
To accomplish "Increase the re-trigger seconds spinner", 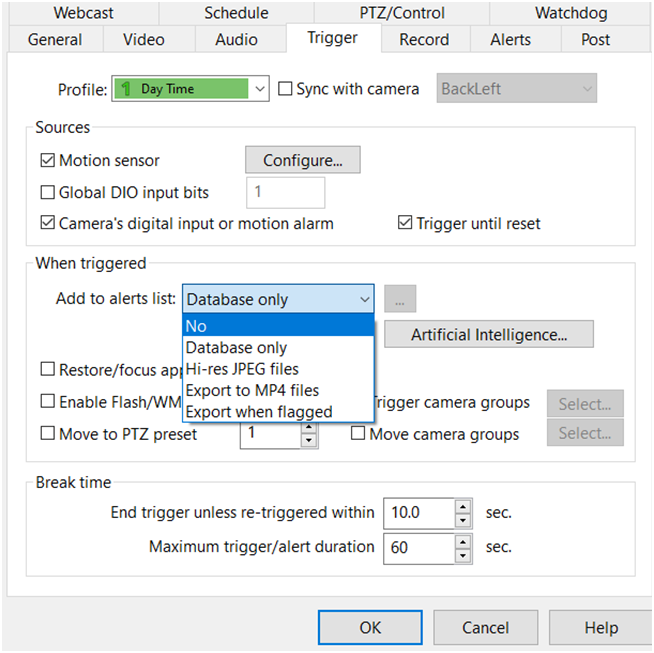I will tap(463, 507).
